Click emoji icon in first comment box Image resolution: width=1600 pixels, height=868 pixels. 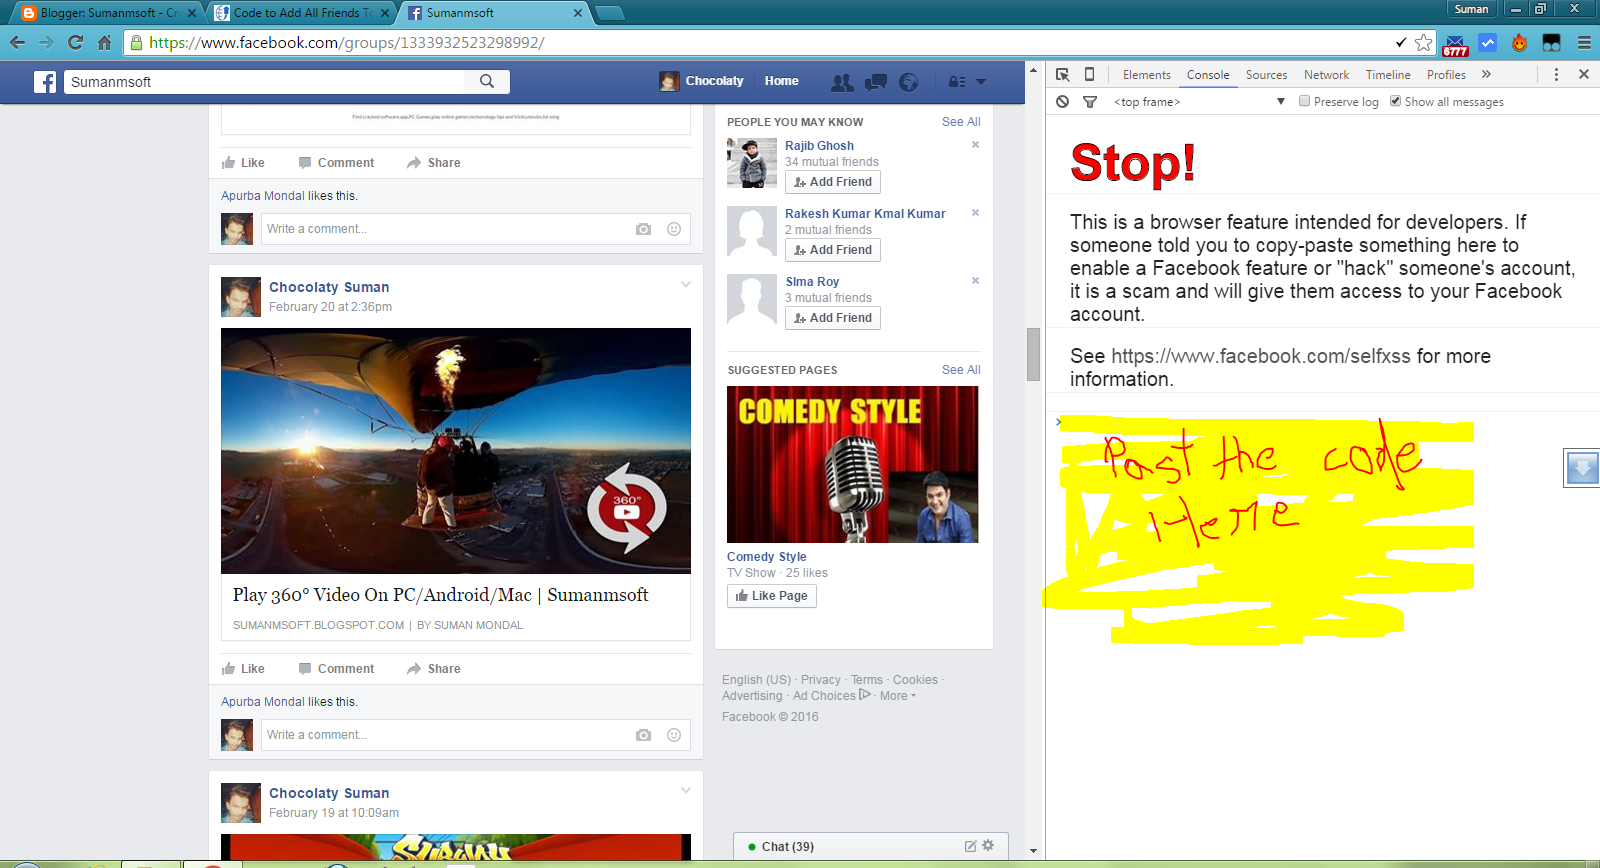point(674,229)
